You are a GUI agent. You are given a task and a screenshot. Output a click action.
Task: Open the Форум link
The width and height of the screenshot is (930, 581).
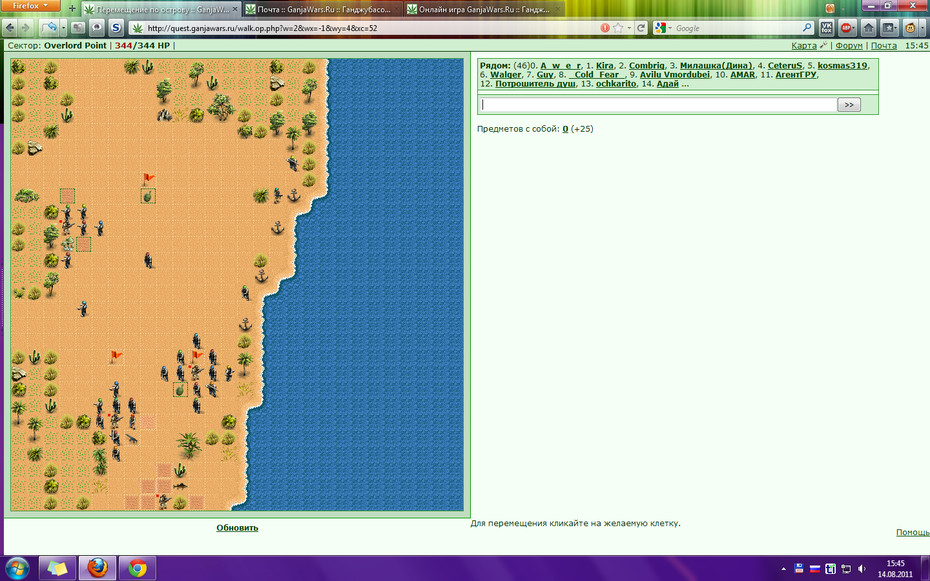click(x=849, y=45)
